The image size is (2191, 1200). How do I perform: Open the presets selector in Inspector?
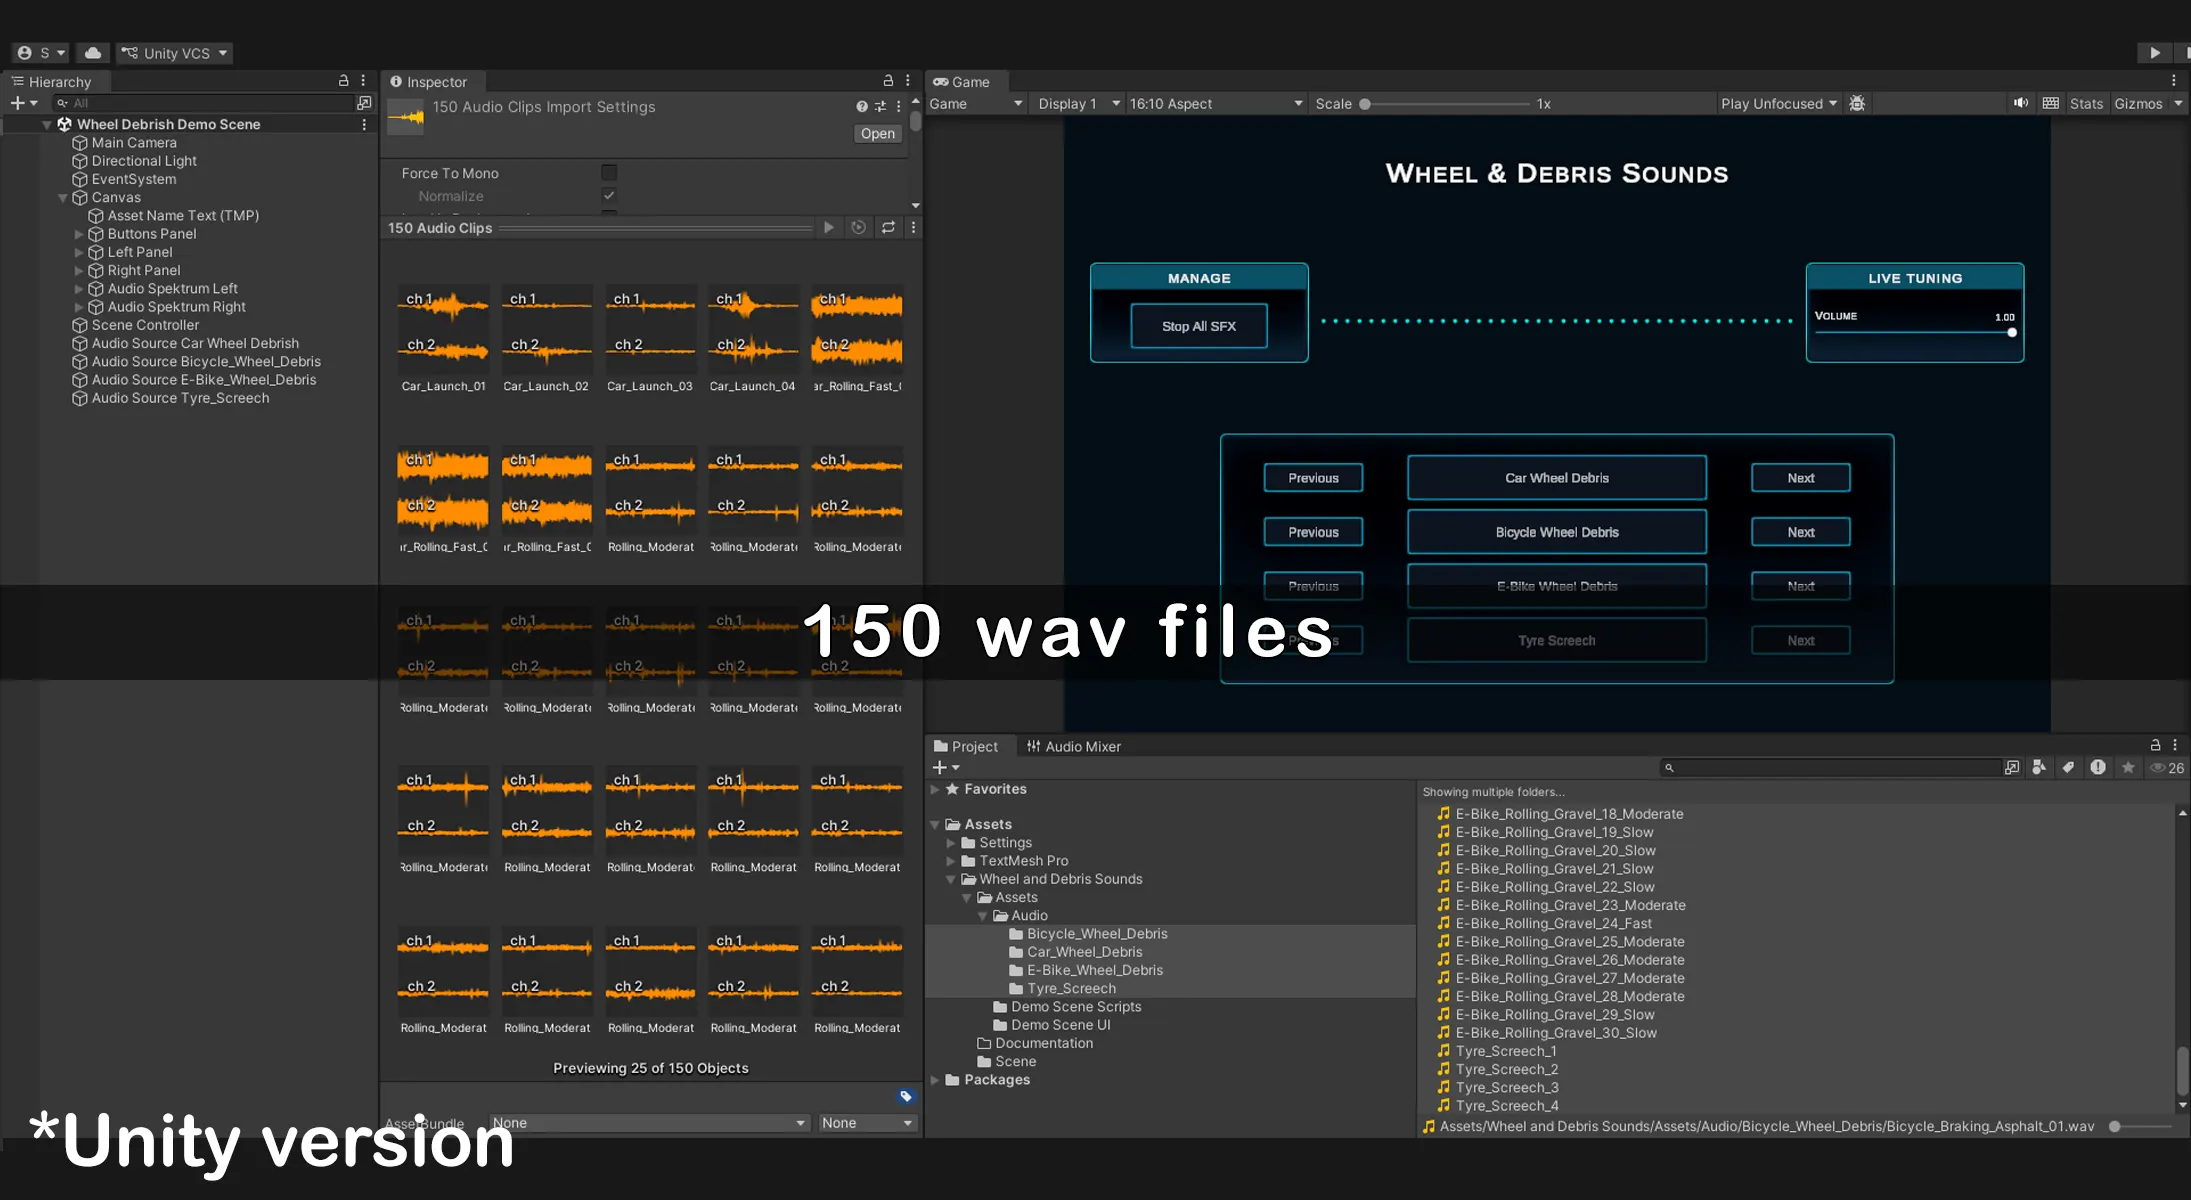point(880,106)
